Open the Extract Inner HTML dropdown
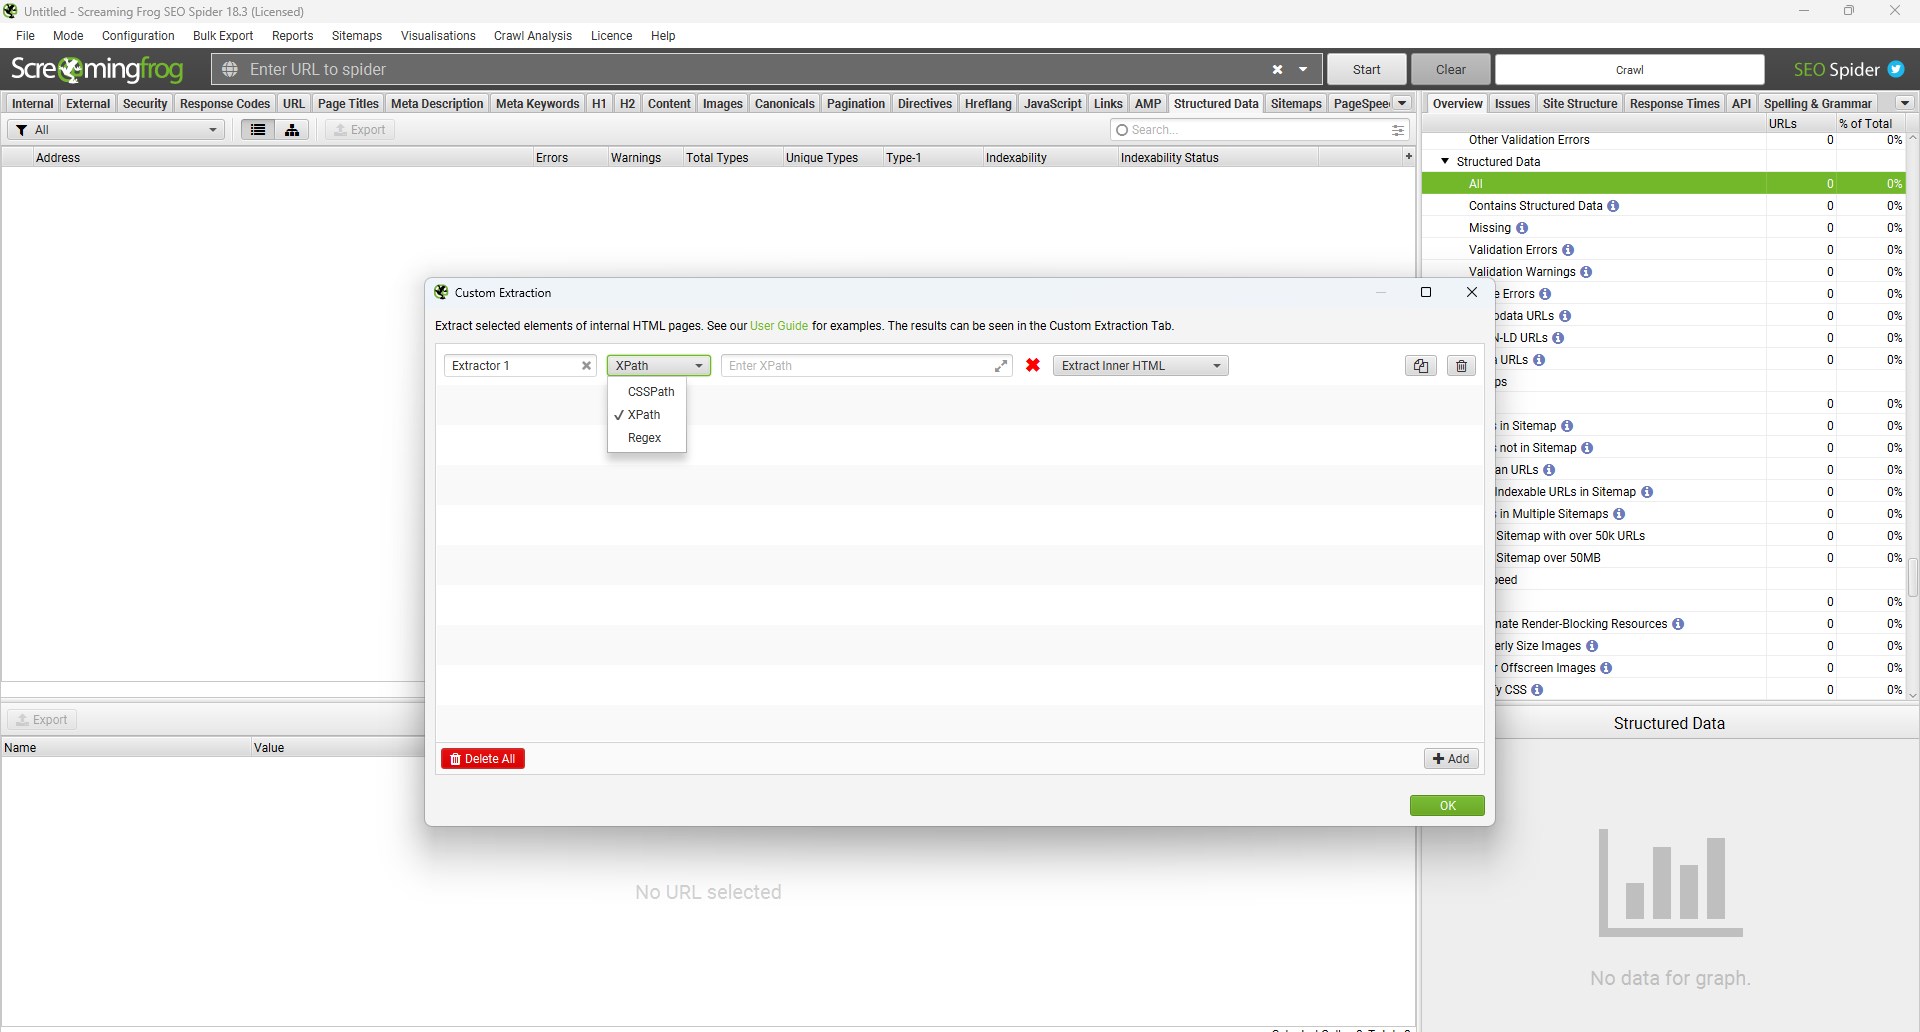 (1140, 365)
